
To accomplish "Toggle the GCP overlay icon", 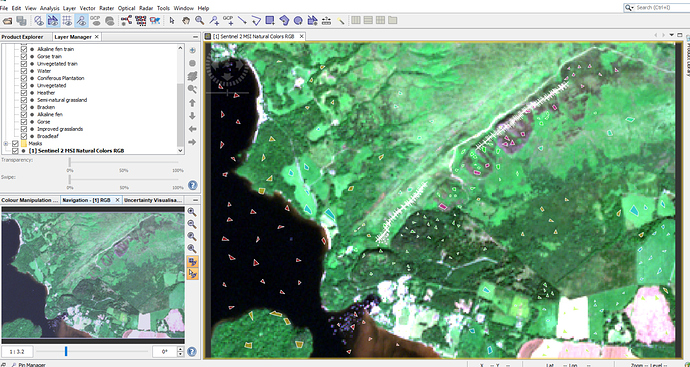I will 95,20.
